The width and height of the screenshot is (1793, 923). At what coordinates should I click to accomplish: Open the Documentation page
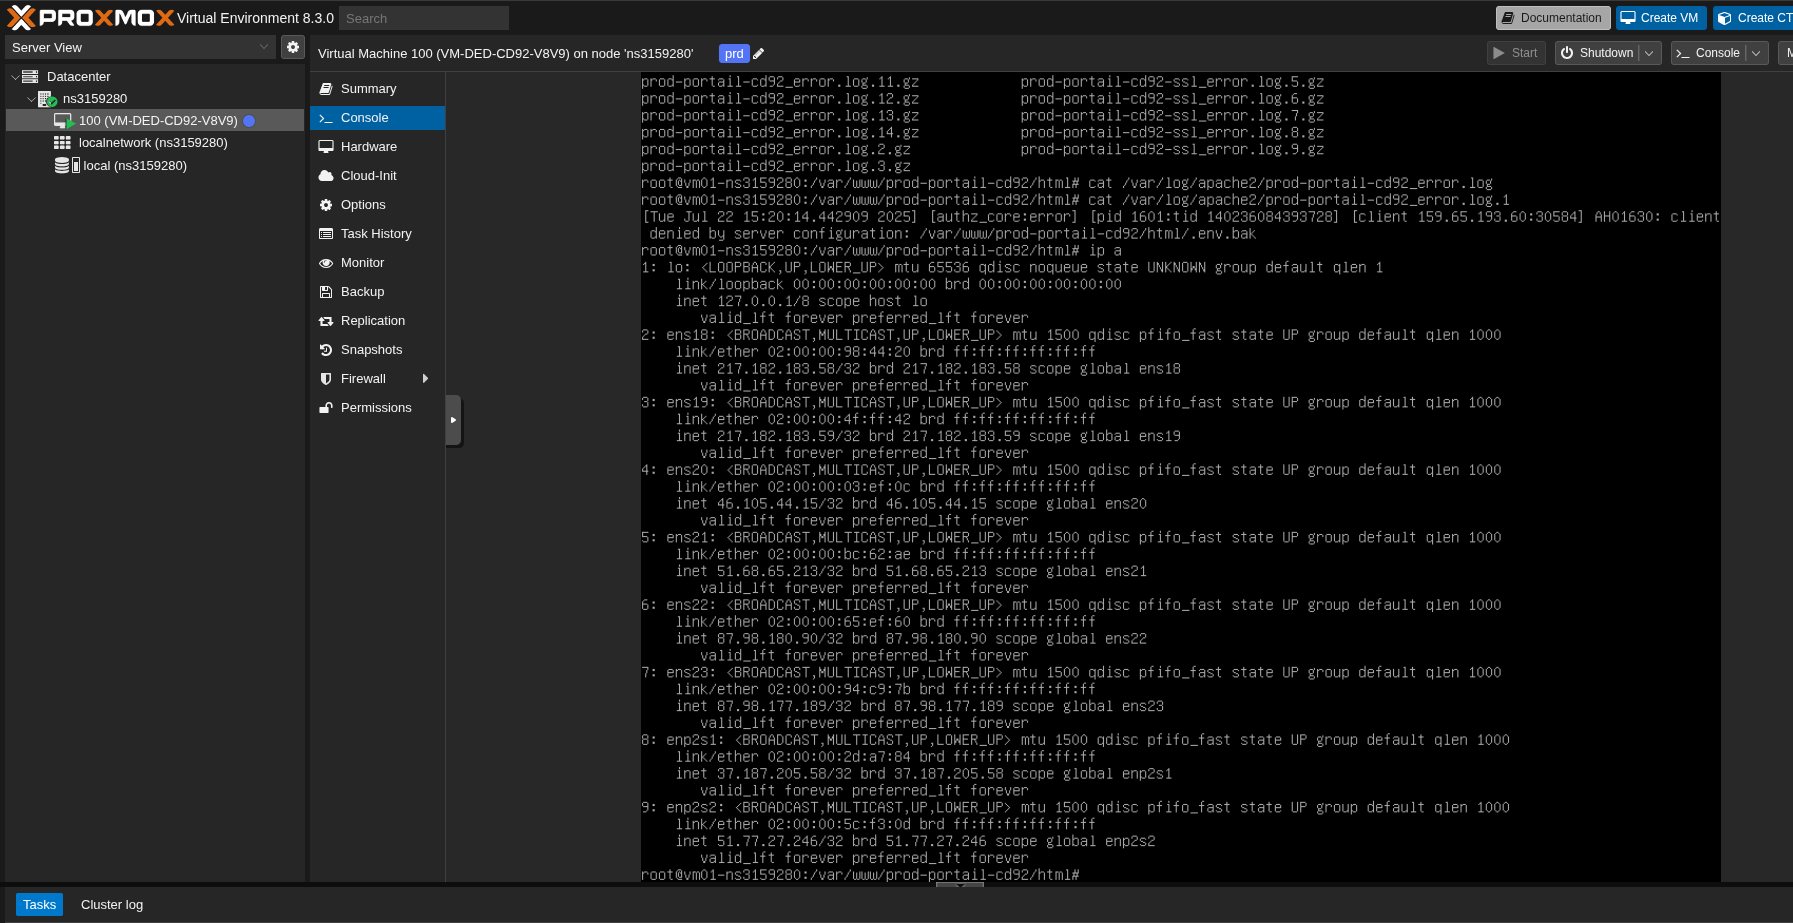1552,17
